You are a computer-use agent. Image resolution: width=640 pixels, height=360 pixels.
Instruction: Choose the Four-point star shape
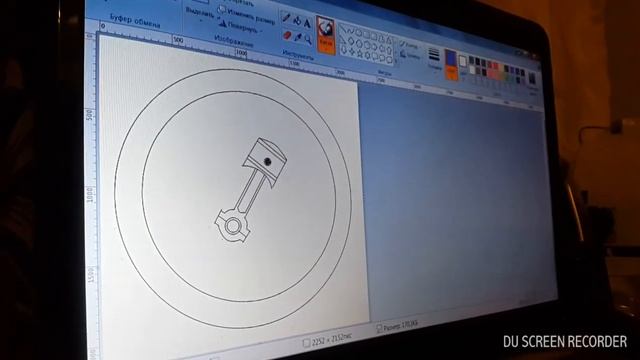pyautogui.click(x=352, y=51)
